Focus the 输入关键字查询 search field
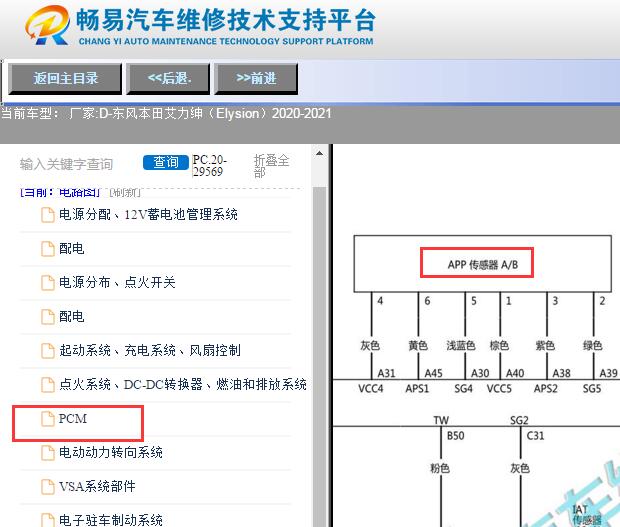Image resolution: width=620 pixels, height=527 pixels. (x=66, y=164)
